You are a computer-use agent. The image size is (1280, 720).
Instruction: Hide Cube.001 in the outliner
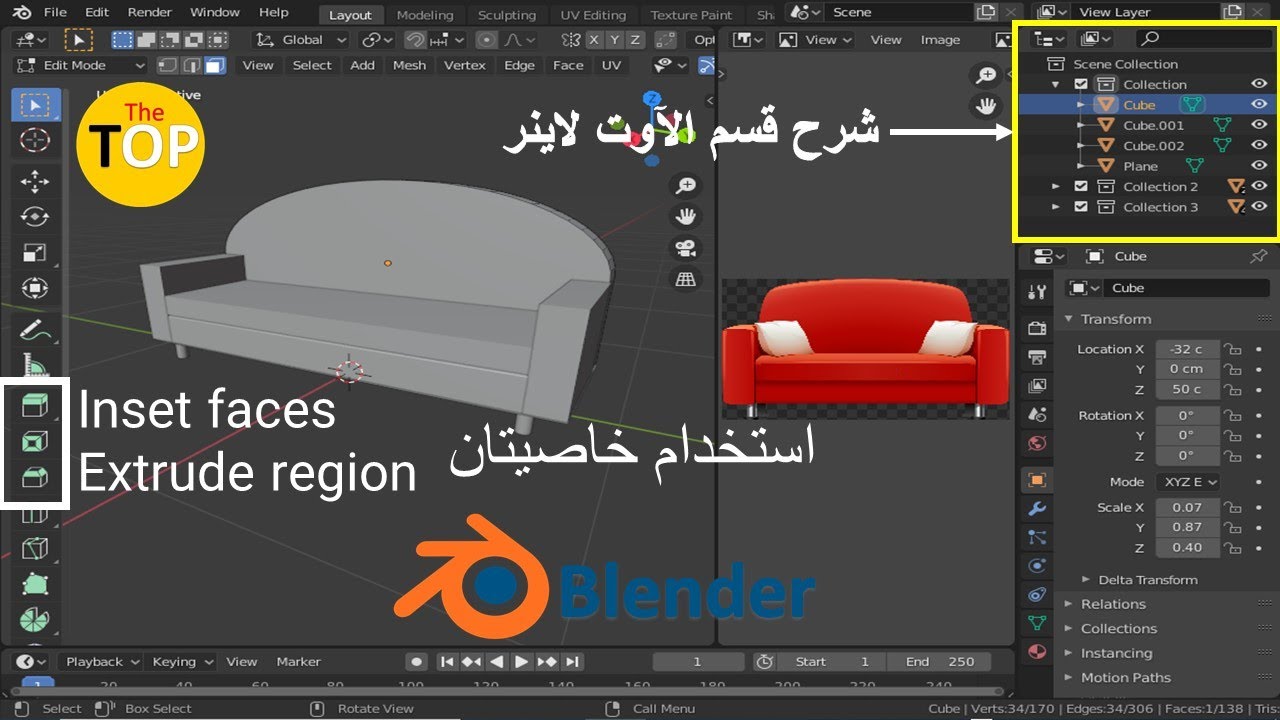[1259, 125]
